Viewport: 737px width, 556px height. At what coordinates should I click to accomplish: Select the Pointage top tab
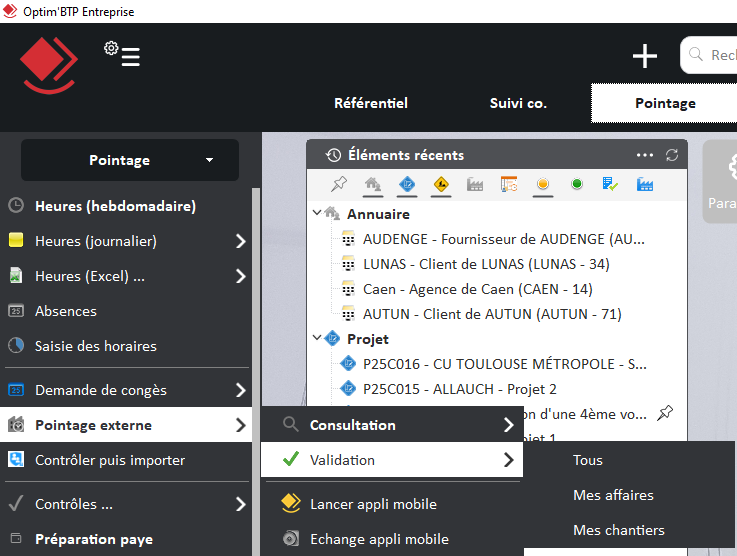tap(665, 103)
